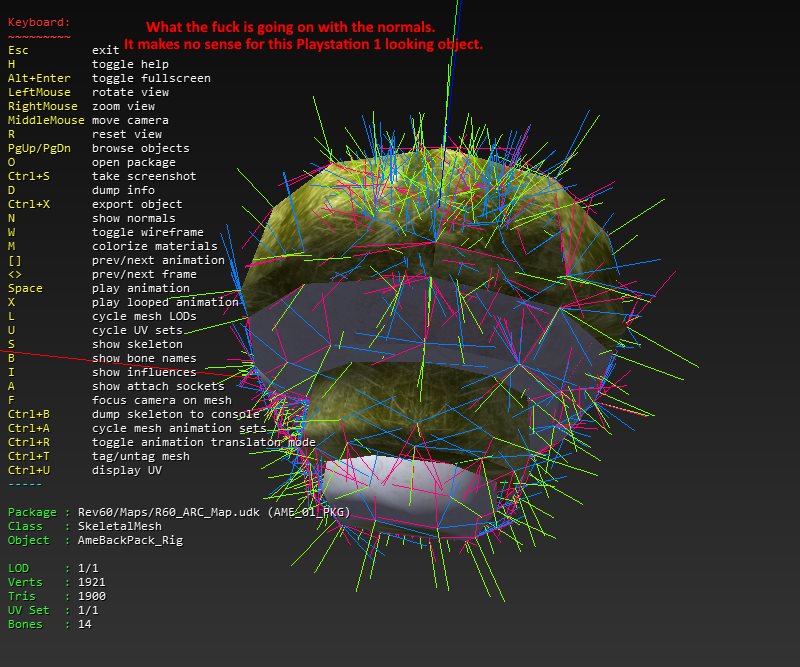
Task: Click the 'dump info' text
Action: [x=123, y=190]
